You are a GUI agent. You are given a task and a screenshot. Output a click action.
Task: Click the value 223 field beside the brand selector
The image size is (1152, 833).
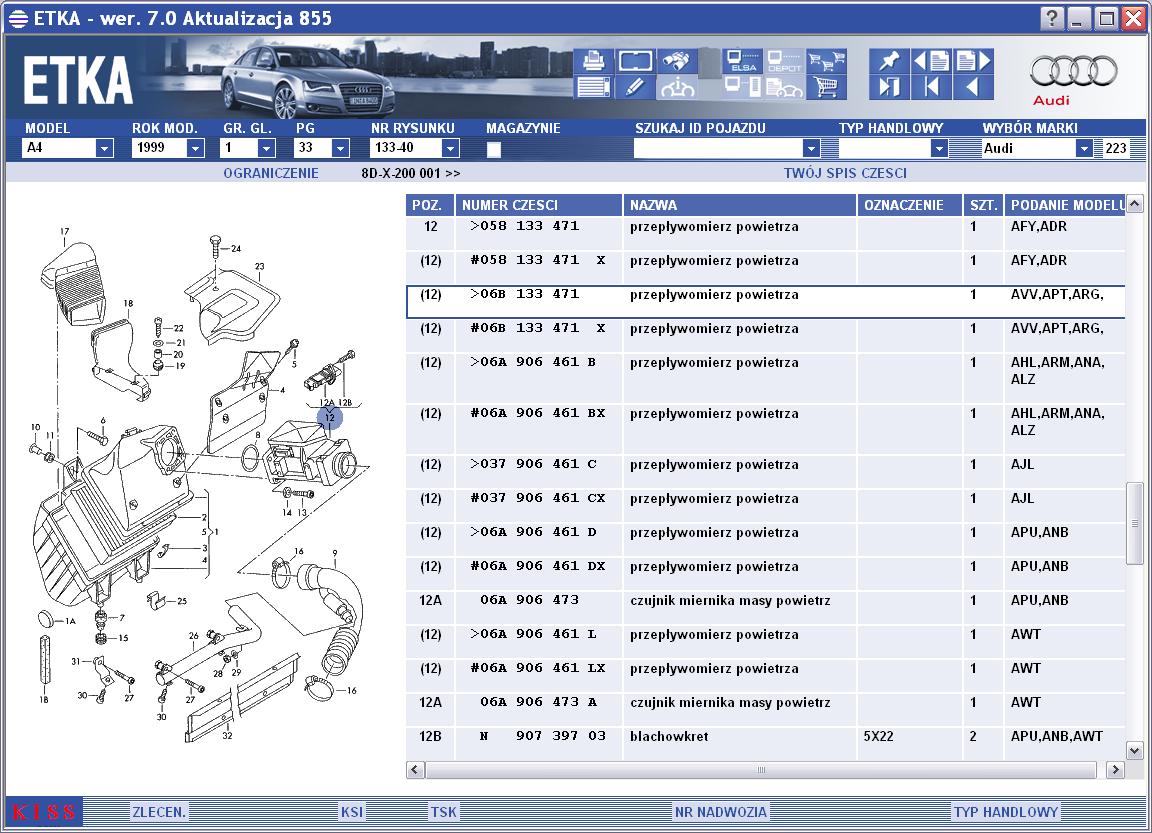pyautogui.click(x=1115, y=148)
